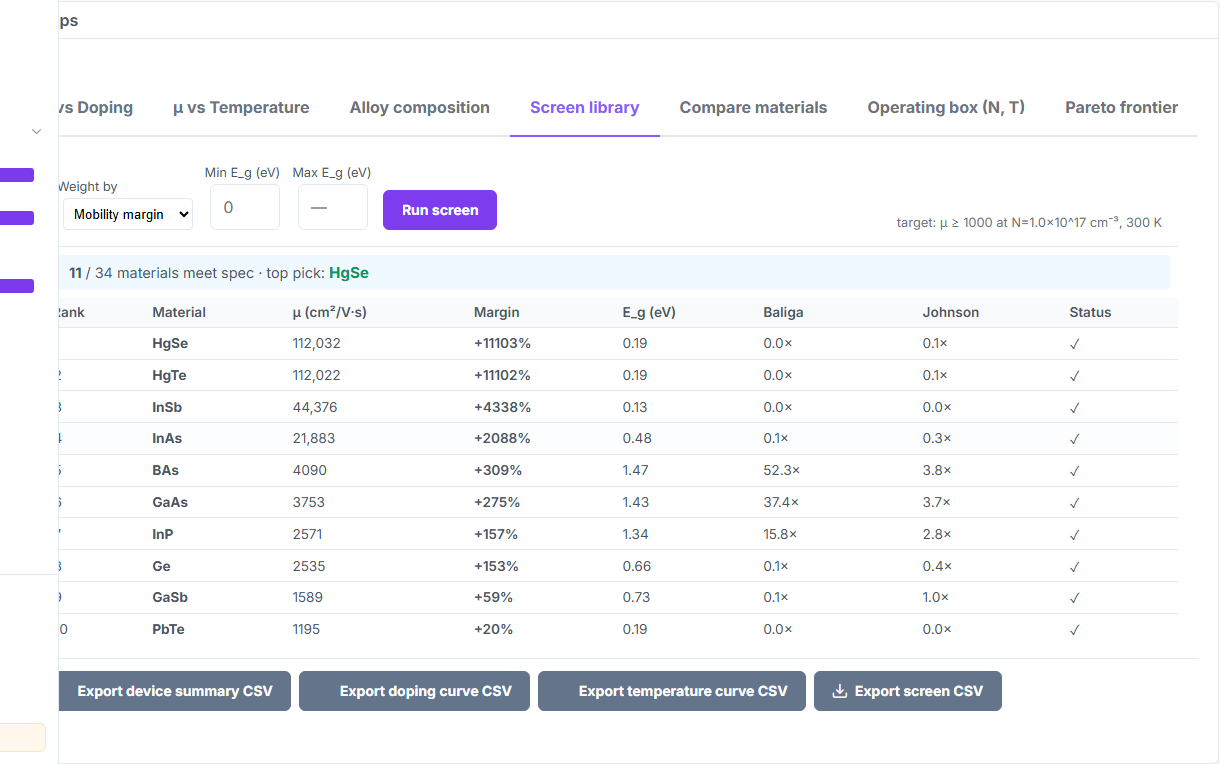Image resolution: width=1220 pixels, height=764 pixels.
Task: Click the 3.8× Johnson value
Action: coord(937,470)
